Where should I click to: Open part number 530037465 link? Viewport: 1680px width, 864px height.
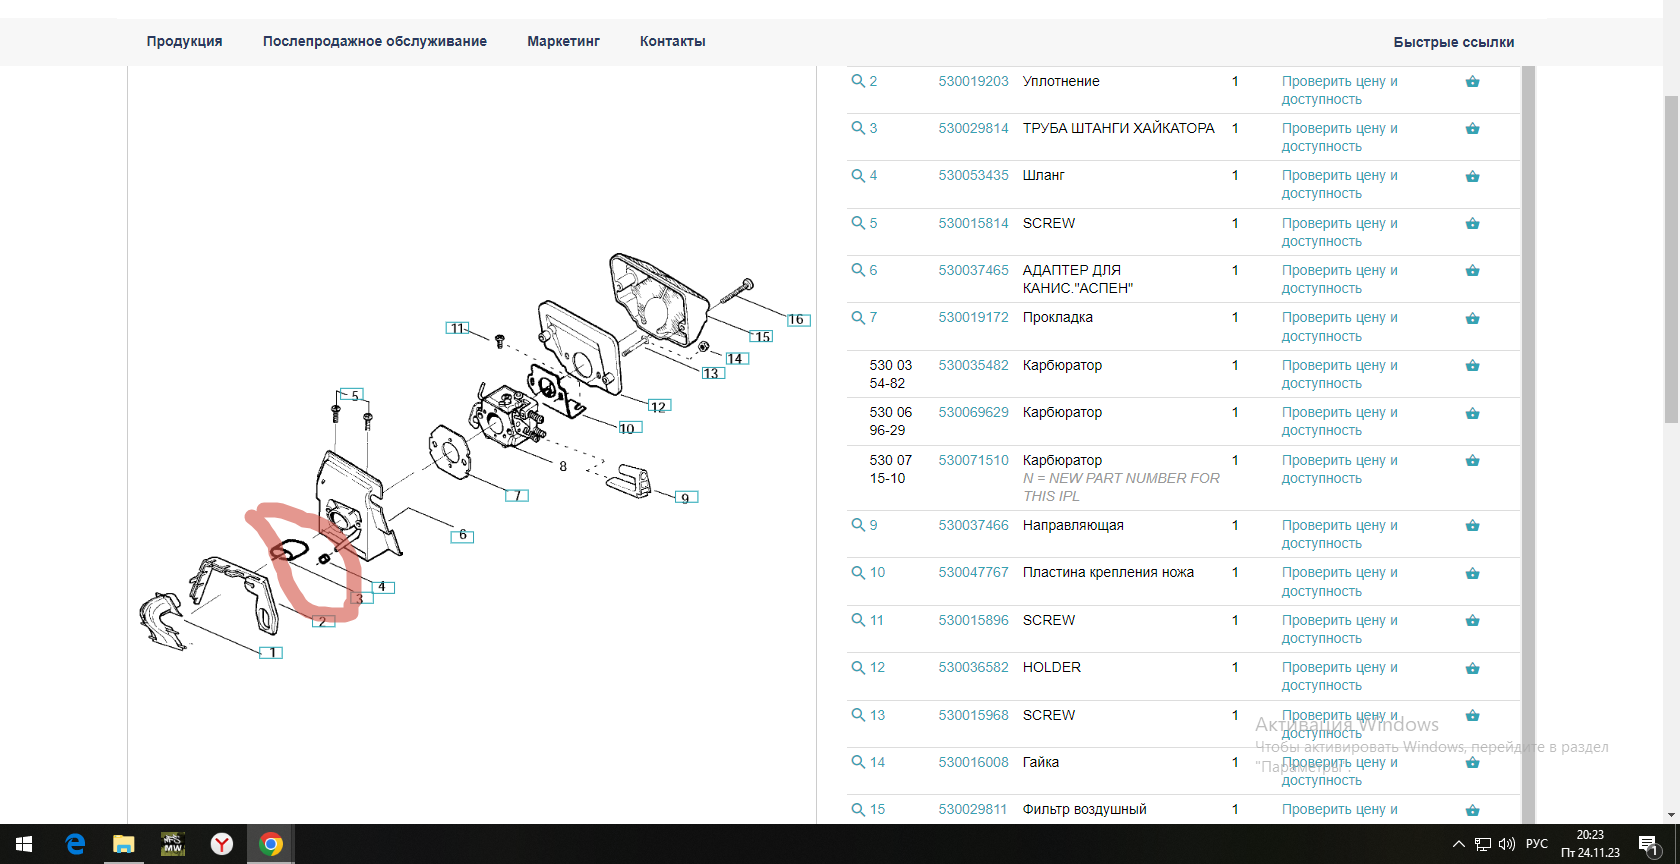point(973,270)
